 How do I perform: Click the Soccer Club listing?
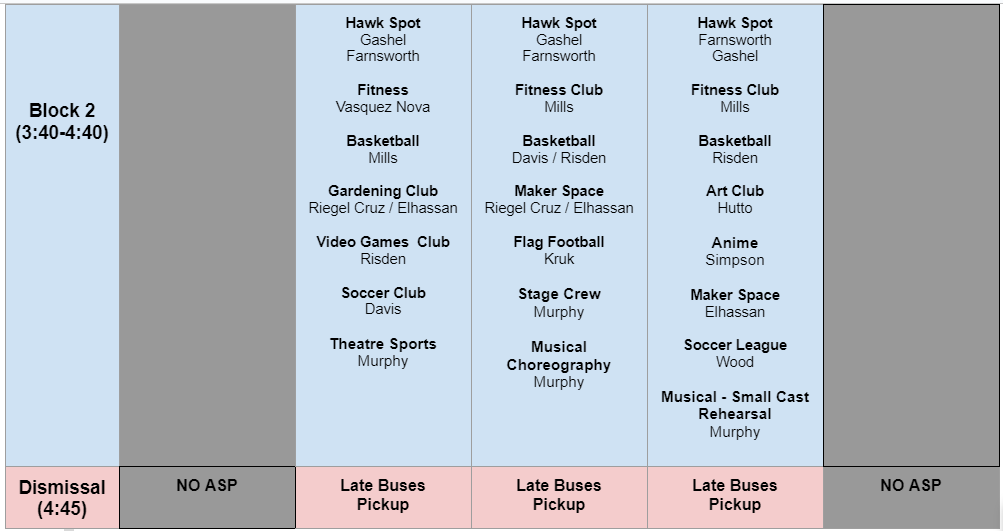383,293
